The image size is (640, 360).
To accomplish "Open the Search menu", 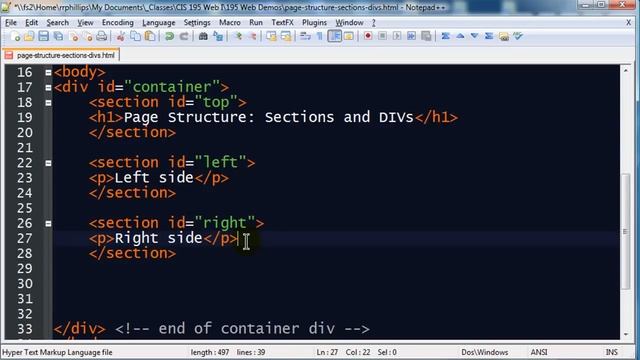I will 57,23.
